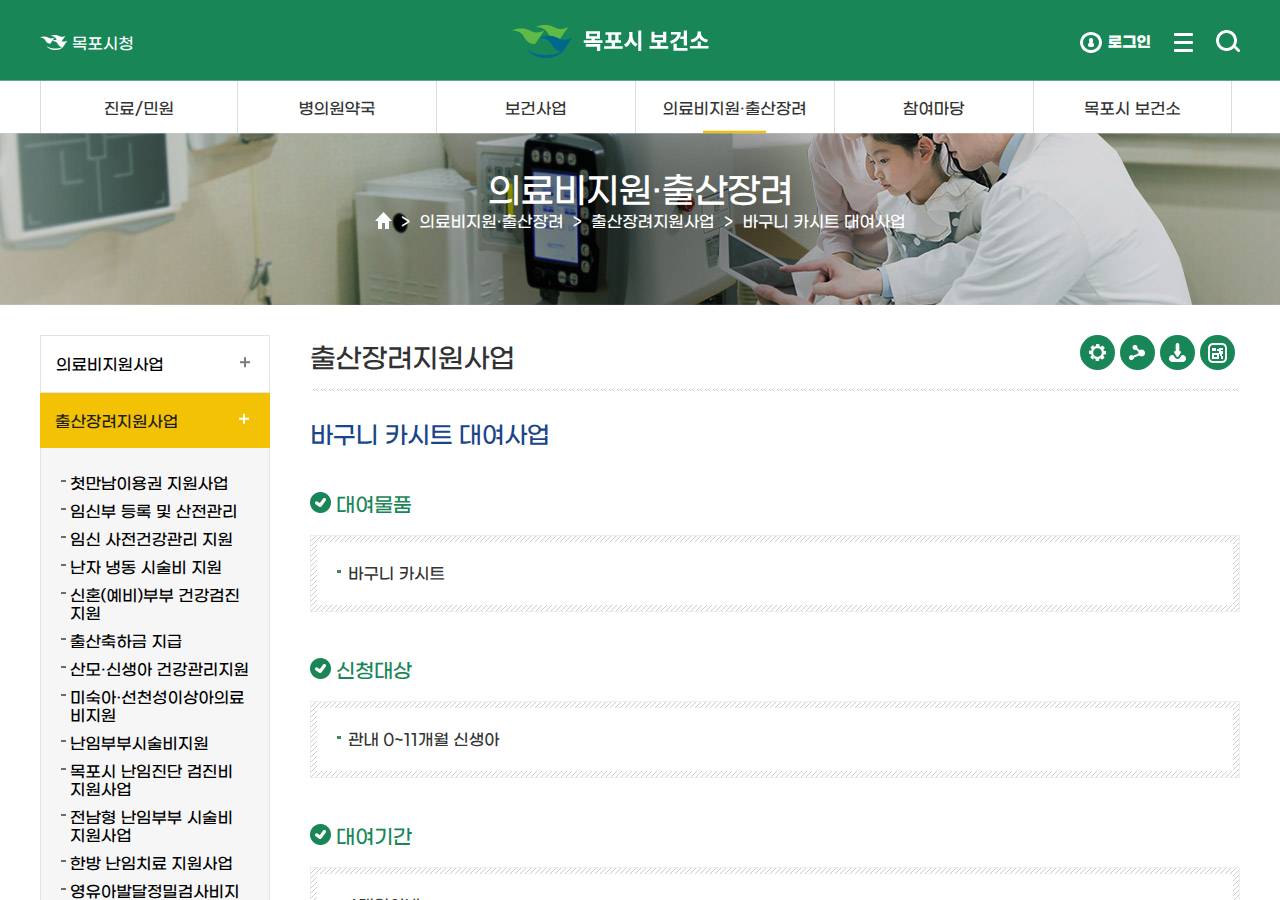The height and width of the screenshot is (900, 1280).
Task: Open 임신 사전건강관리 지원
Action: [x=151, y=539]
